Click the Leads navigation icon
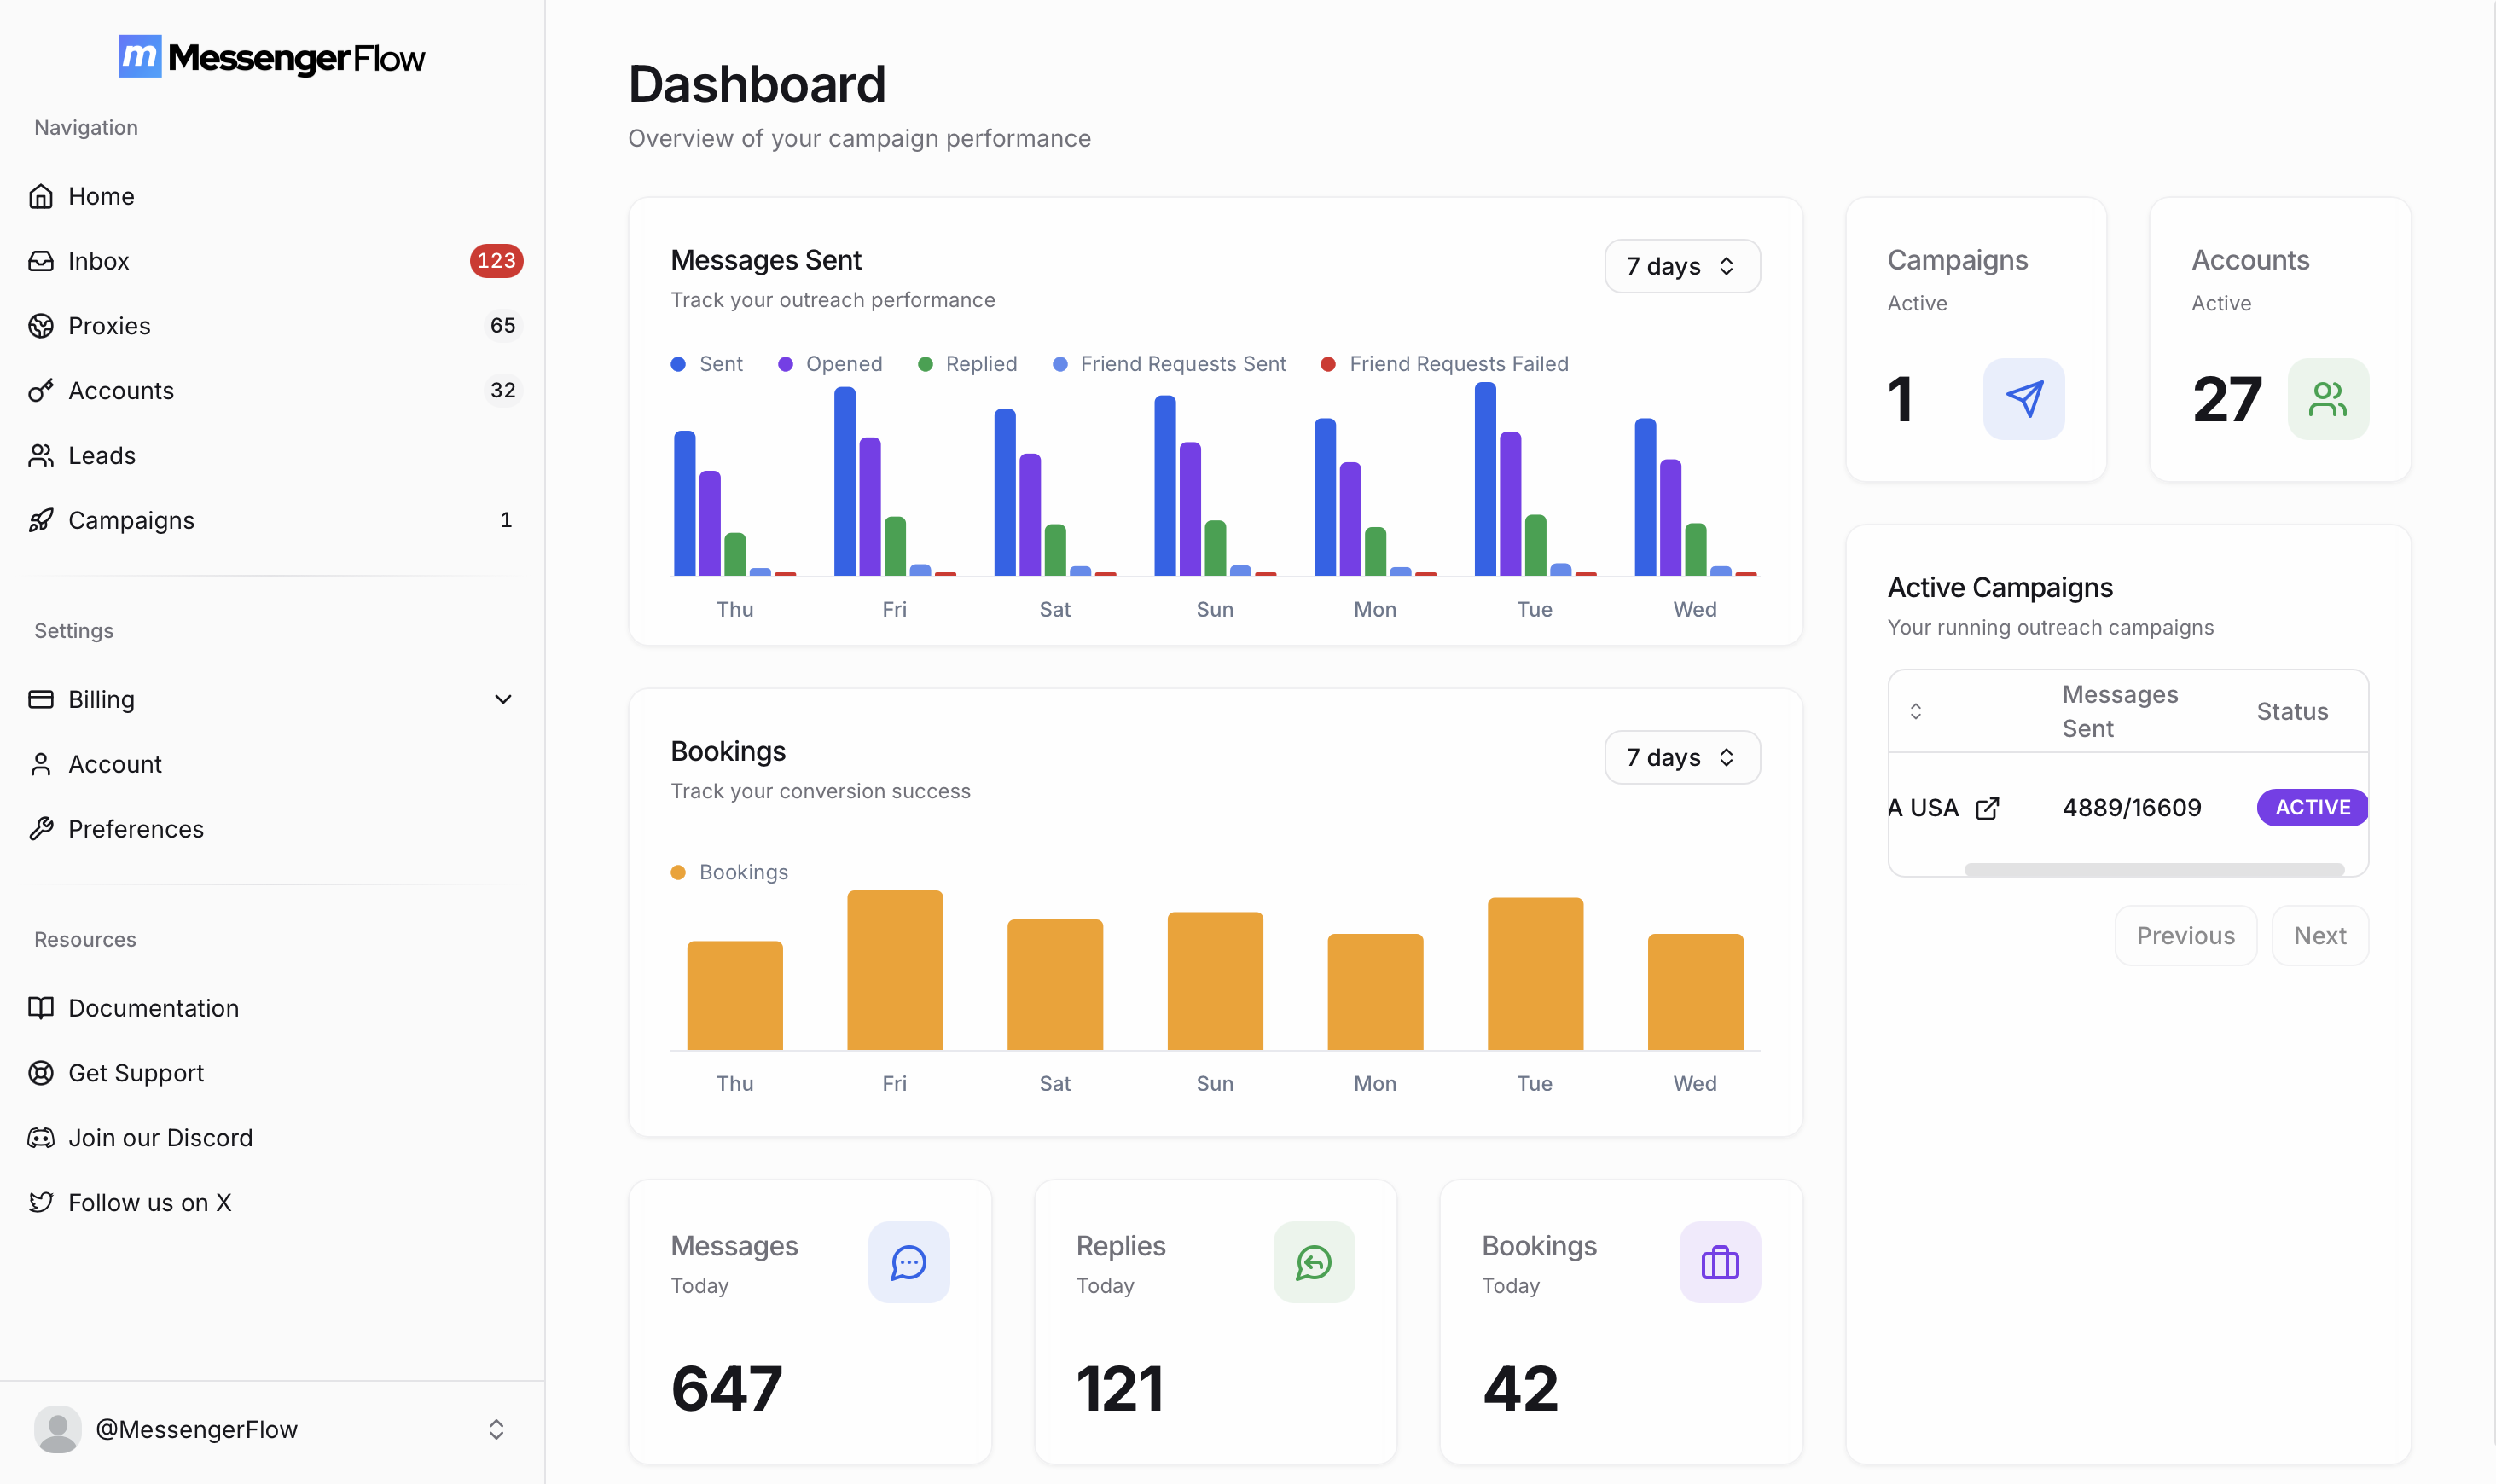Screen dimensions: 2496x1484 (x=41, y=455)
